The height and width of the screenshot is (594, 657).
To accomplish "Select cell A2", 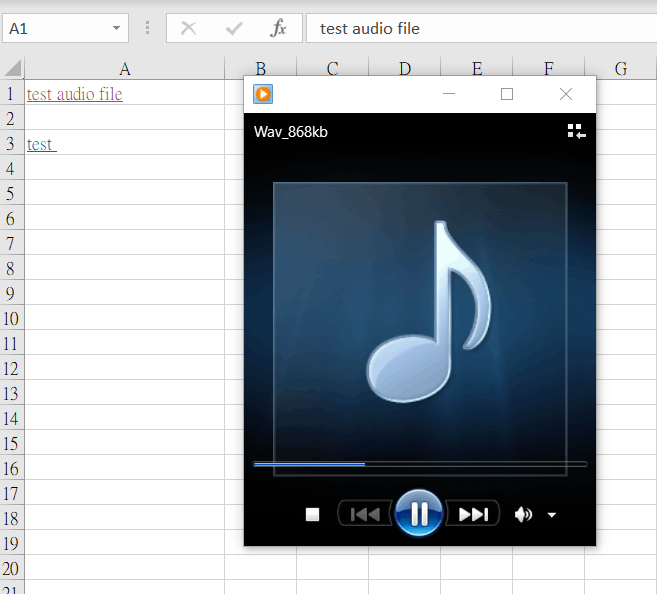I will click(x=124, y=117).
